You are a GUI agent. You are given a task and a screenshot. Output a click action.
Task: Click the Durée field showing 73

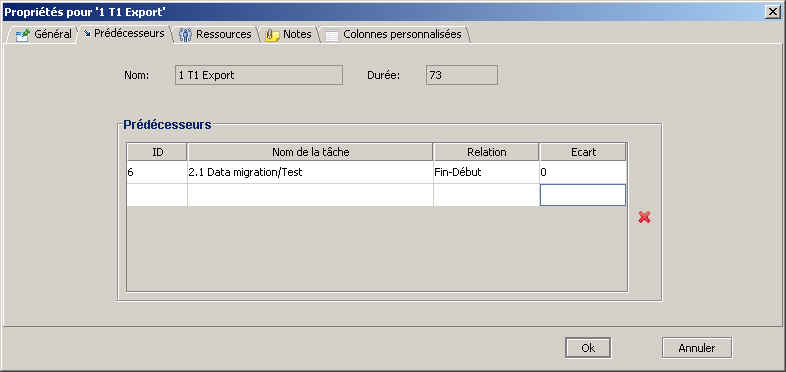point(462,75)
